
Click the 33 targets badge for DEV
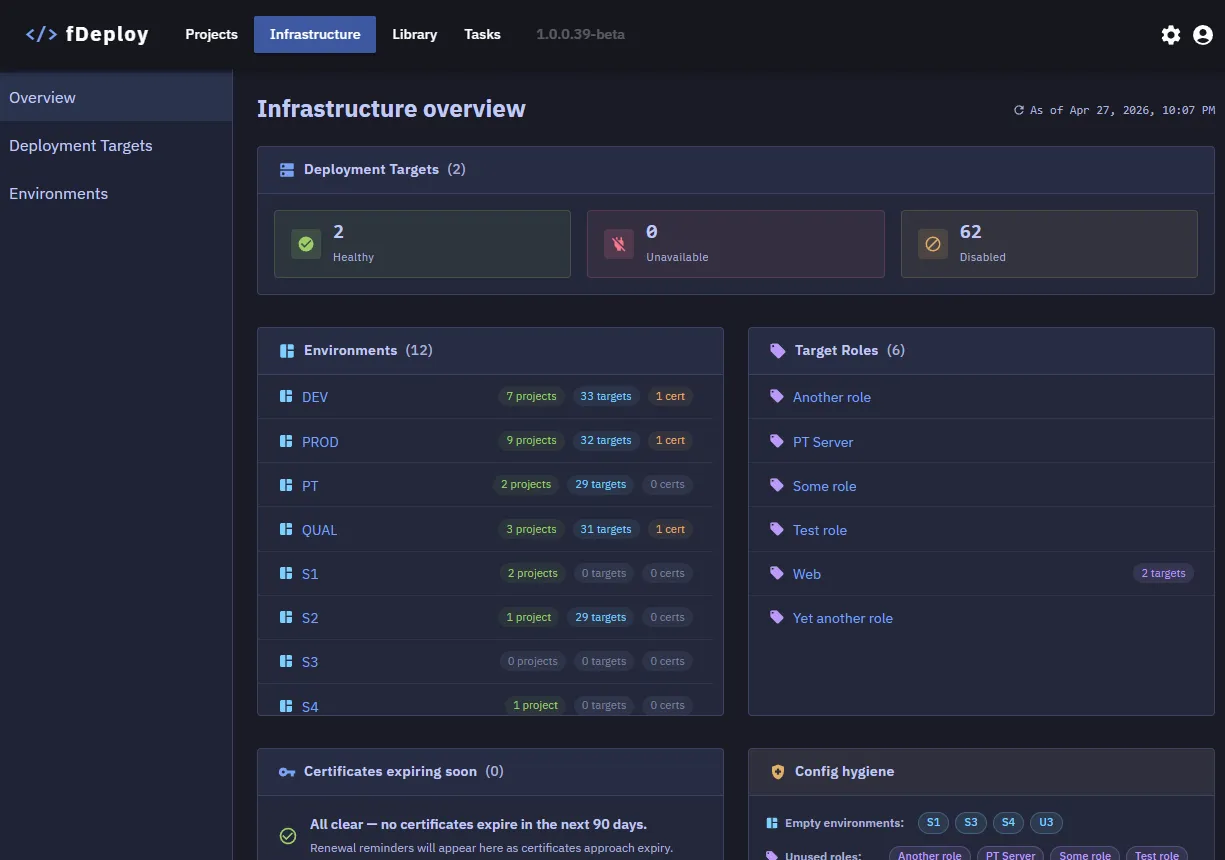coord(606,396)
